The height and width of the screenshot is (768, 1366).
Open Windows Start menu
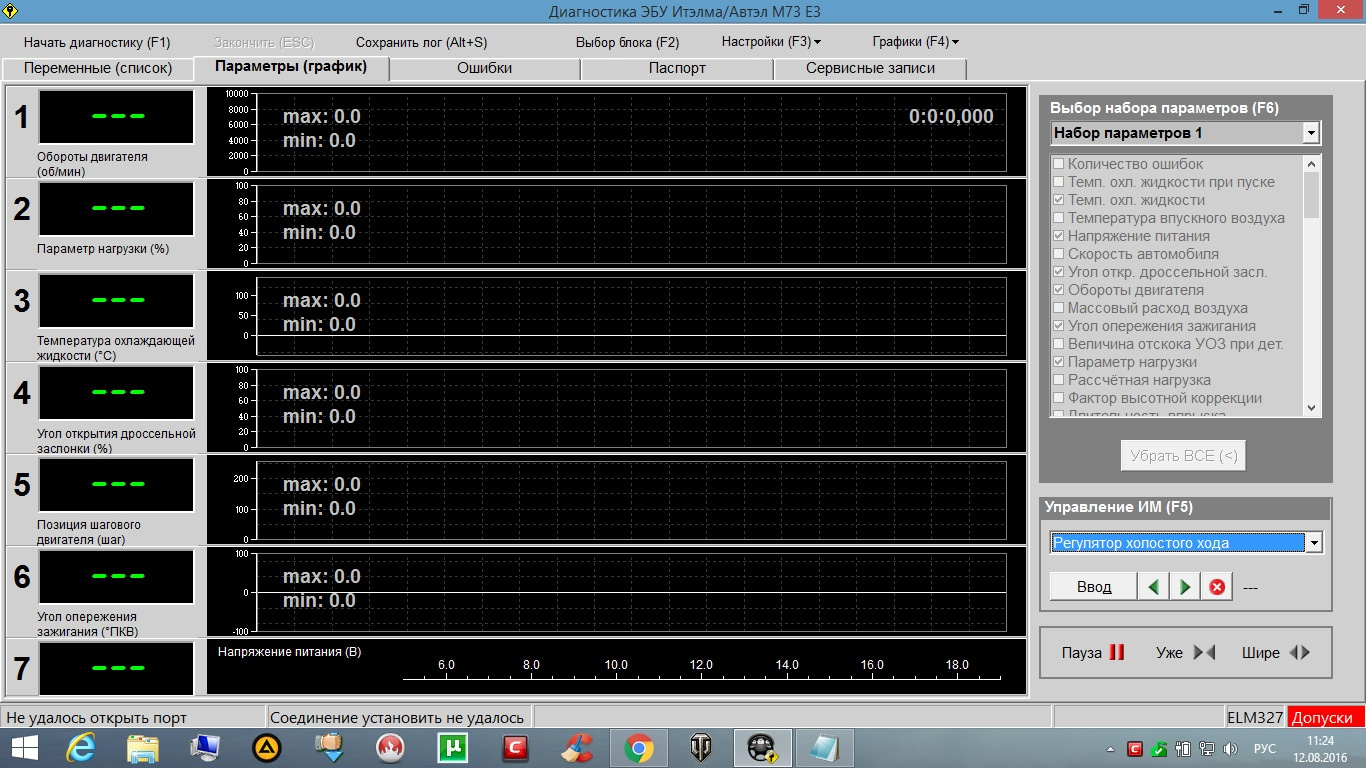click(x=24, y=747)
